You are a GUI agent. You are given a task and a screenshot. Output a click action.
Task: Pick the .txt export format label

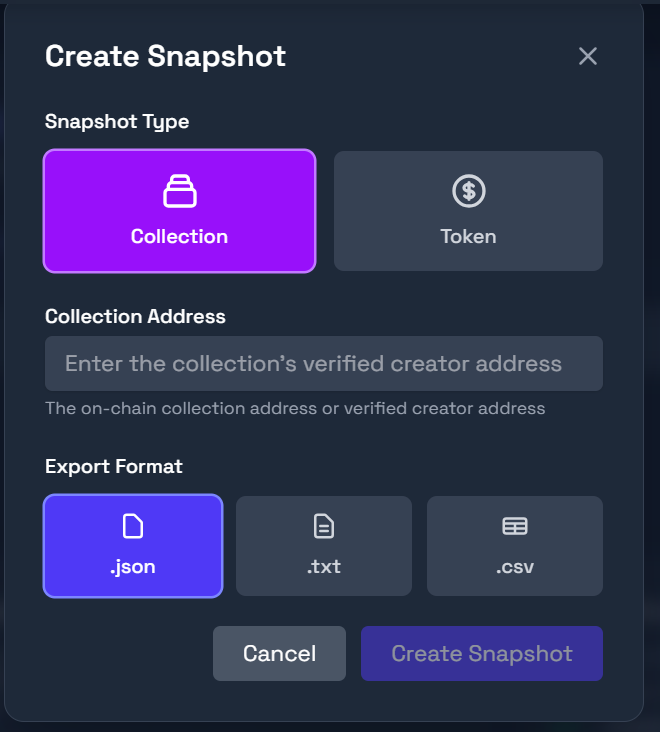(324, 567)
